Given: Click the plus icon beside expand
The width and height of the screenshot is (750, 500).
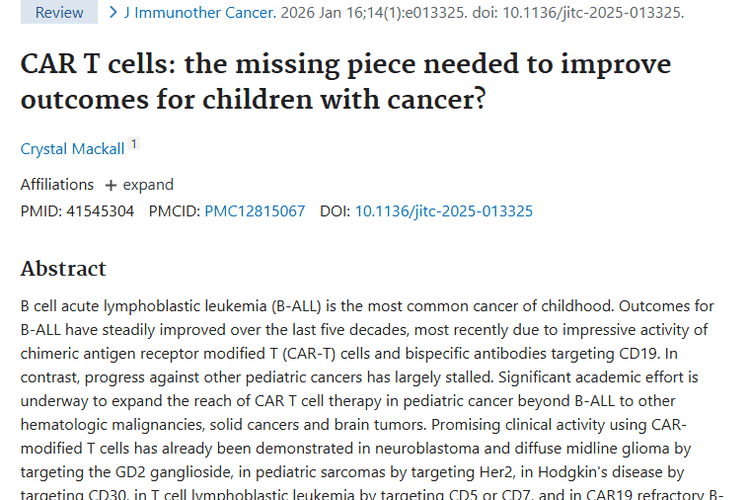Looking at the screenshot, I should [x=111, y=185].
